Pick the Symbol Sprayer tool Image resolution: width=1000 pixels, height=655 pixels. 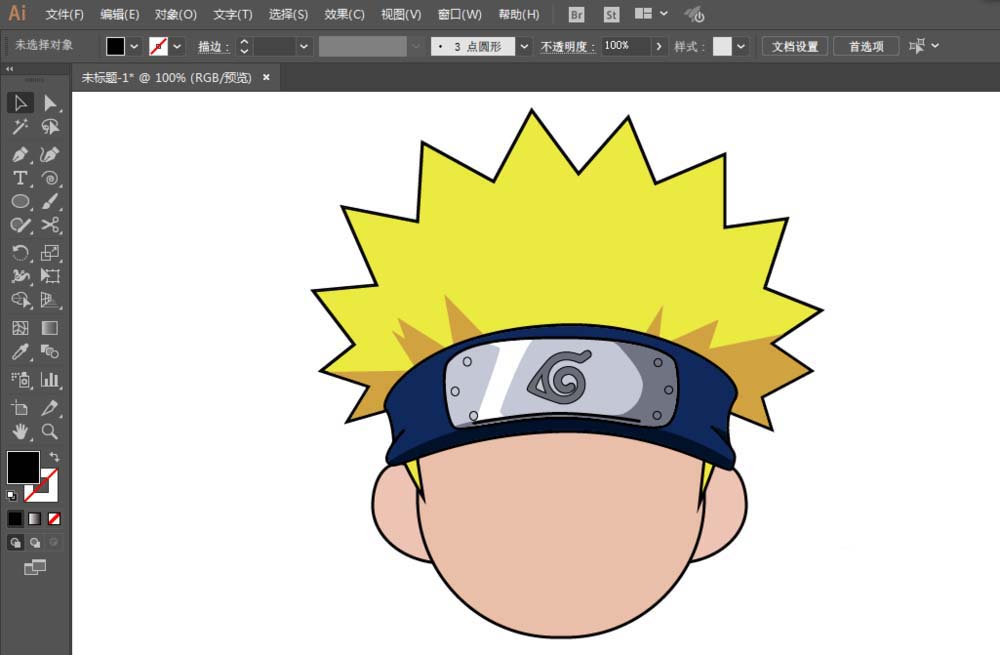point(20,380)
